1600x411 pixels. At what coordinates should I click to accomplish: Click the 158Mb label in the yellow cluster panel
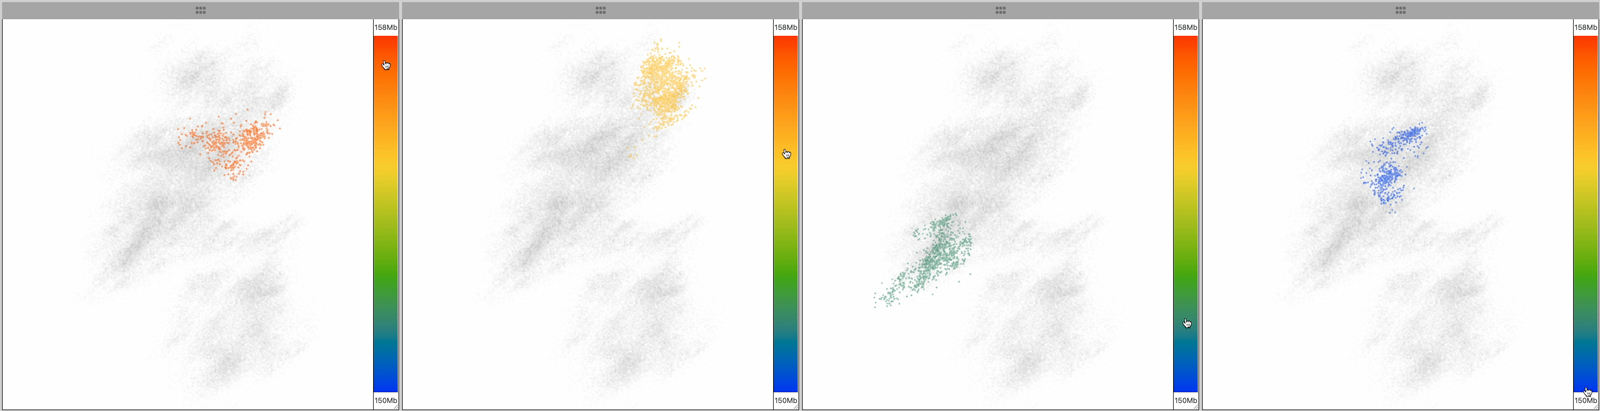point(785,27)
